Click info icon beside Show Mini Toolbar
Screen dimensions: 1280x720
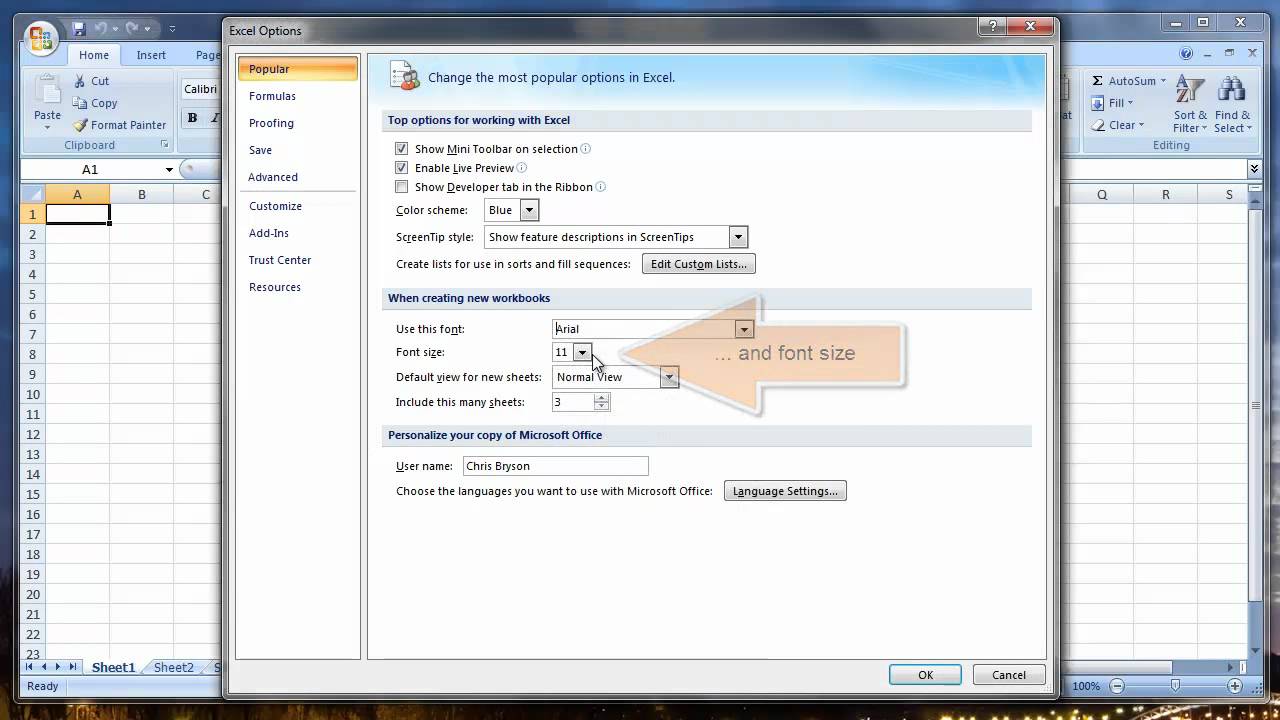[586, 149]
